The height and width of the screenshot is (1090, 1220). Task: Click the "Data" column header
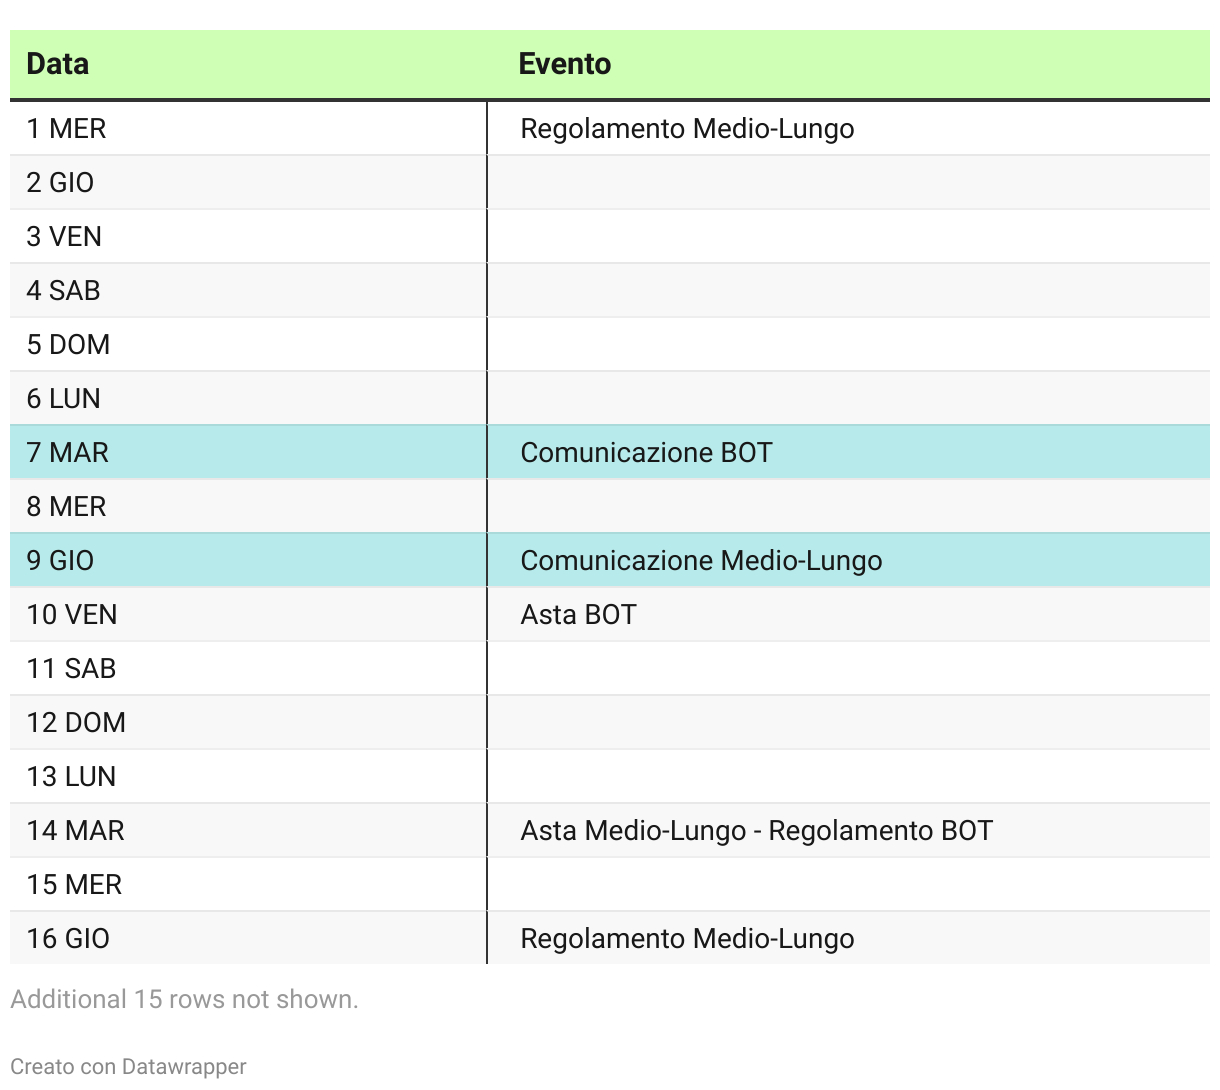coord(58,64)
